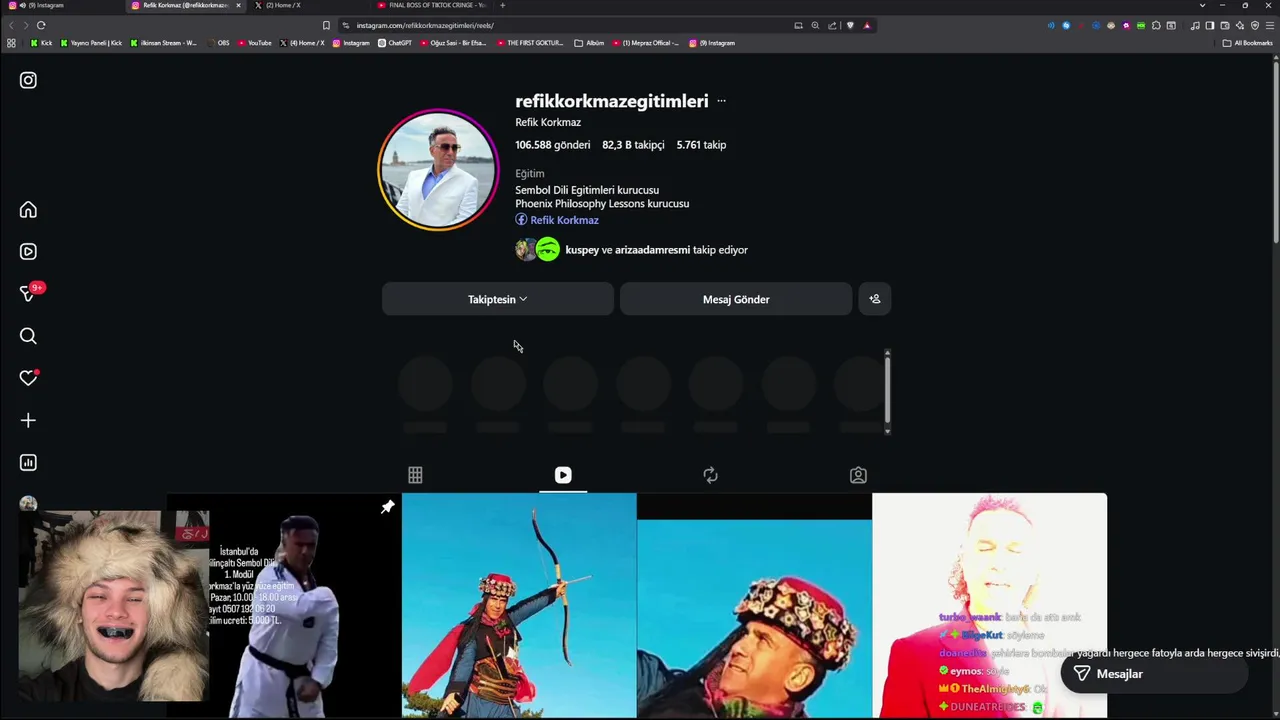This screenshot has width=1280, height=720.
Task: Open browser zoom magnifier in address bar
Action: [x=815, y=25]
